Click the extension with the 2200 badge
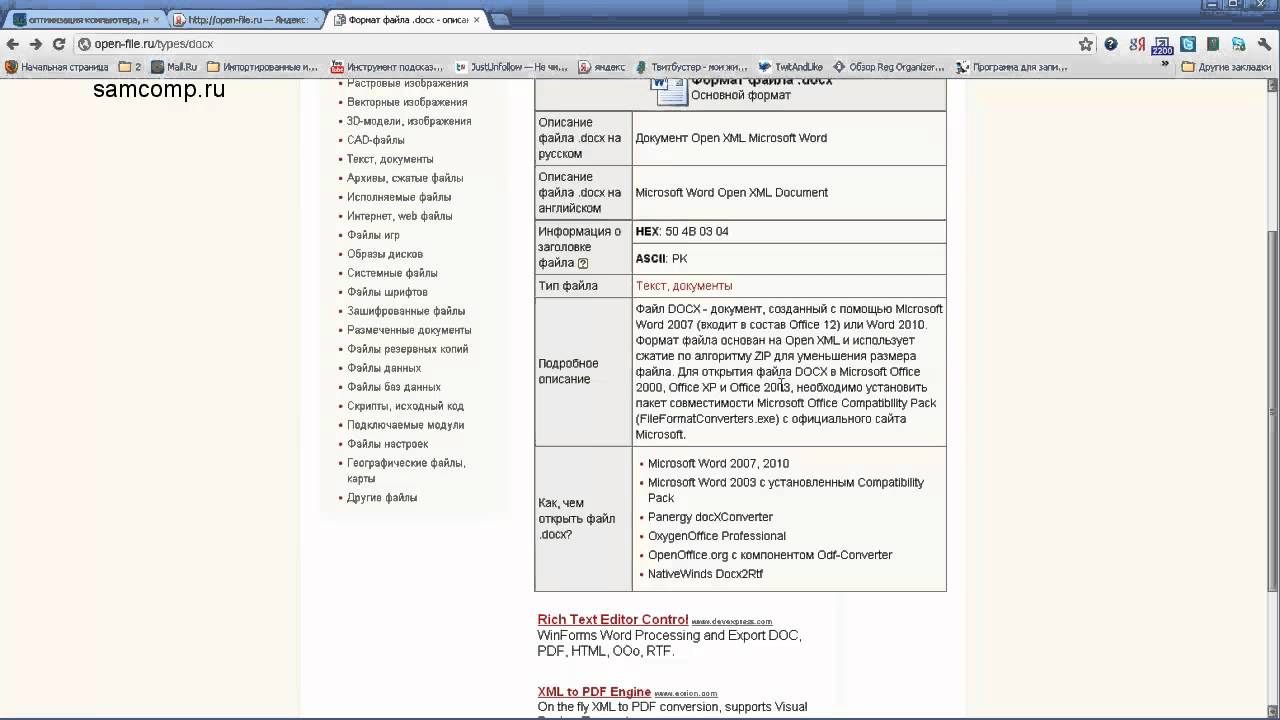 tap(1162, 45)
